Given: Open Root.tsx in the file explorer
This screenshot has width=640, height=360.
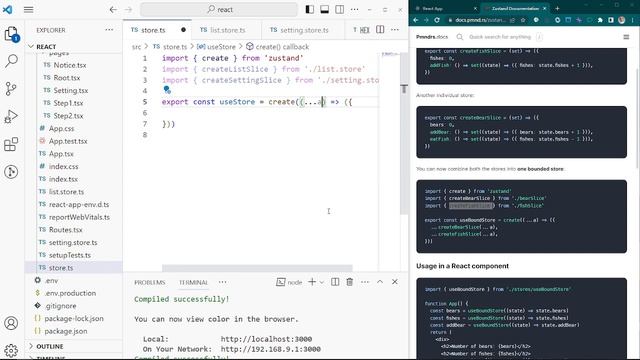Looking at the screenshot, I should click(x=67, y=78).
